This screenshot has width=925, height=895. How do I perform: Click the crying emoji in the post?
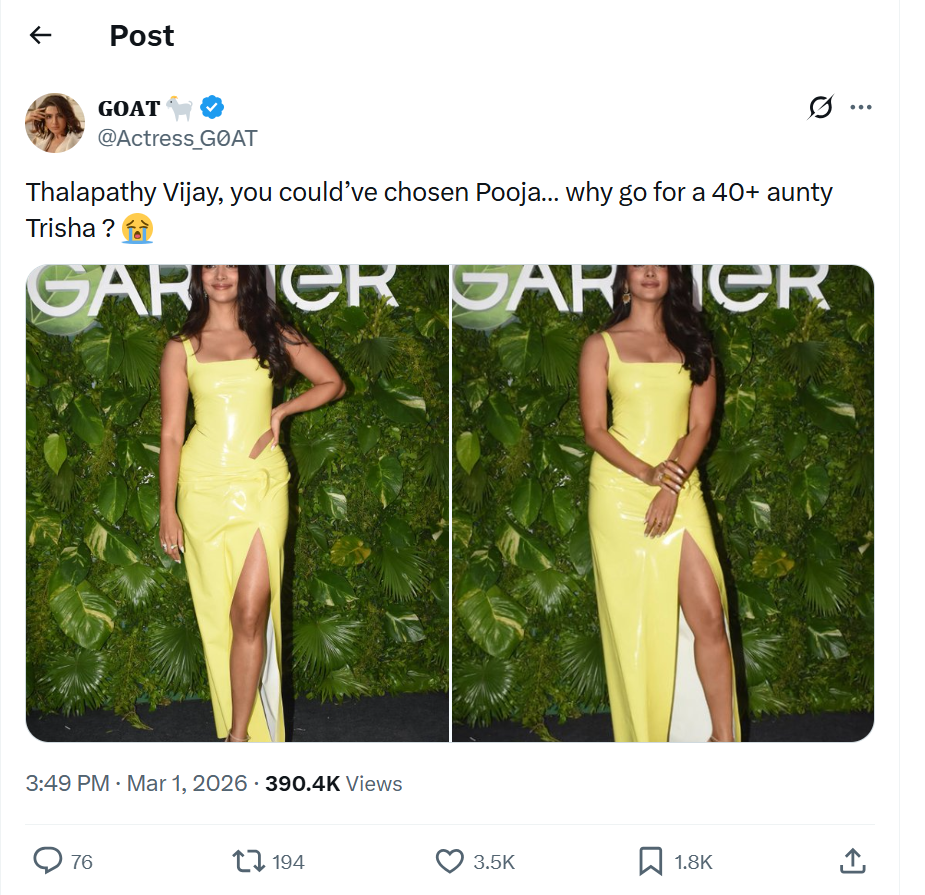click(138, 228)
